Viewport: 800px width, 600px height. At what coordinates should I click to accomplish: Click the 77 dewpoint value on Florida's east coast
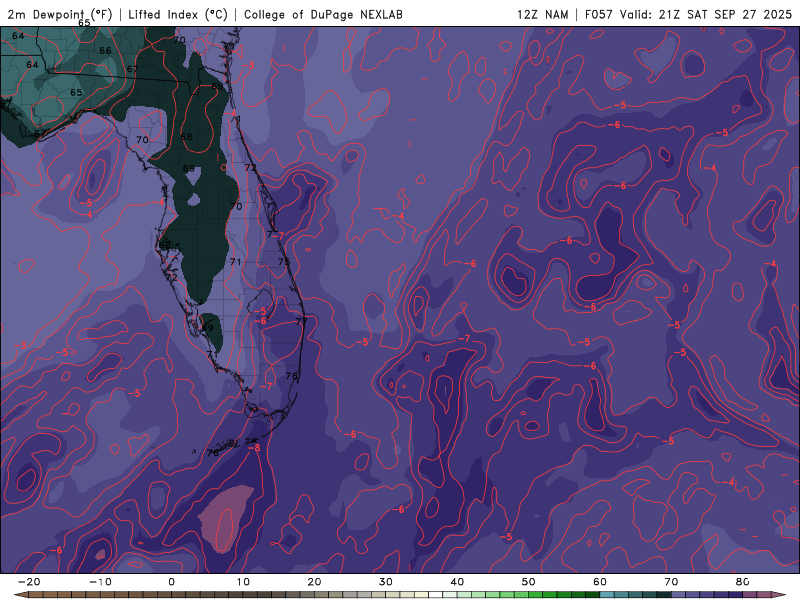[x=302, y=321]
